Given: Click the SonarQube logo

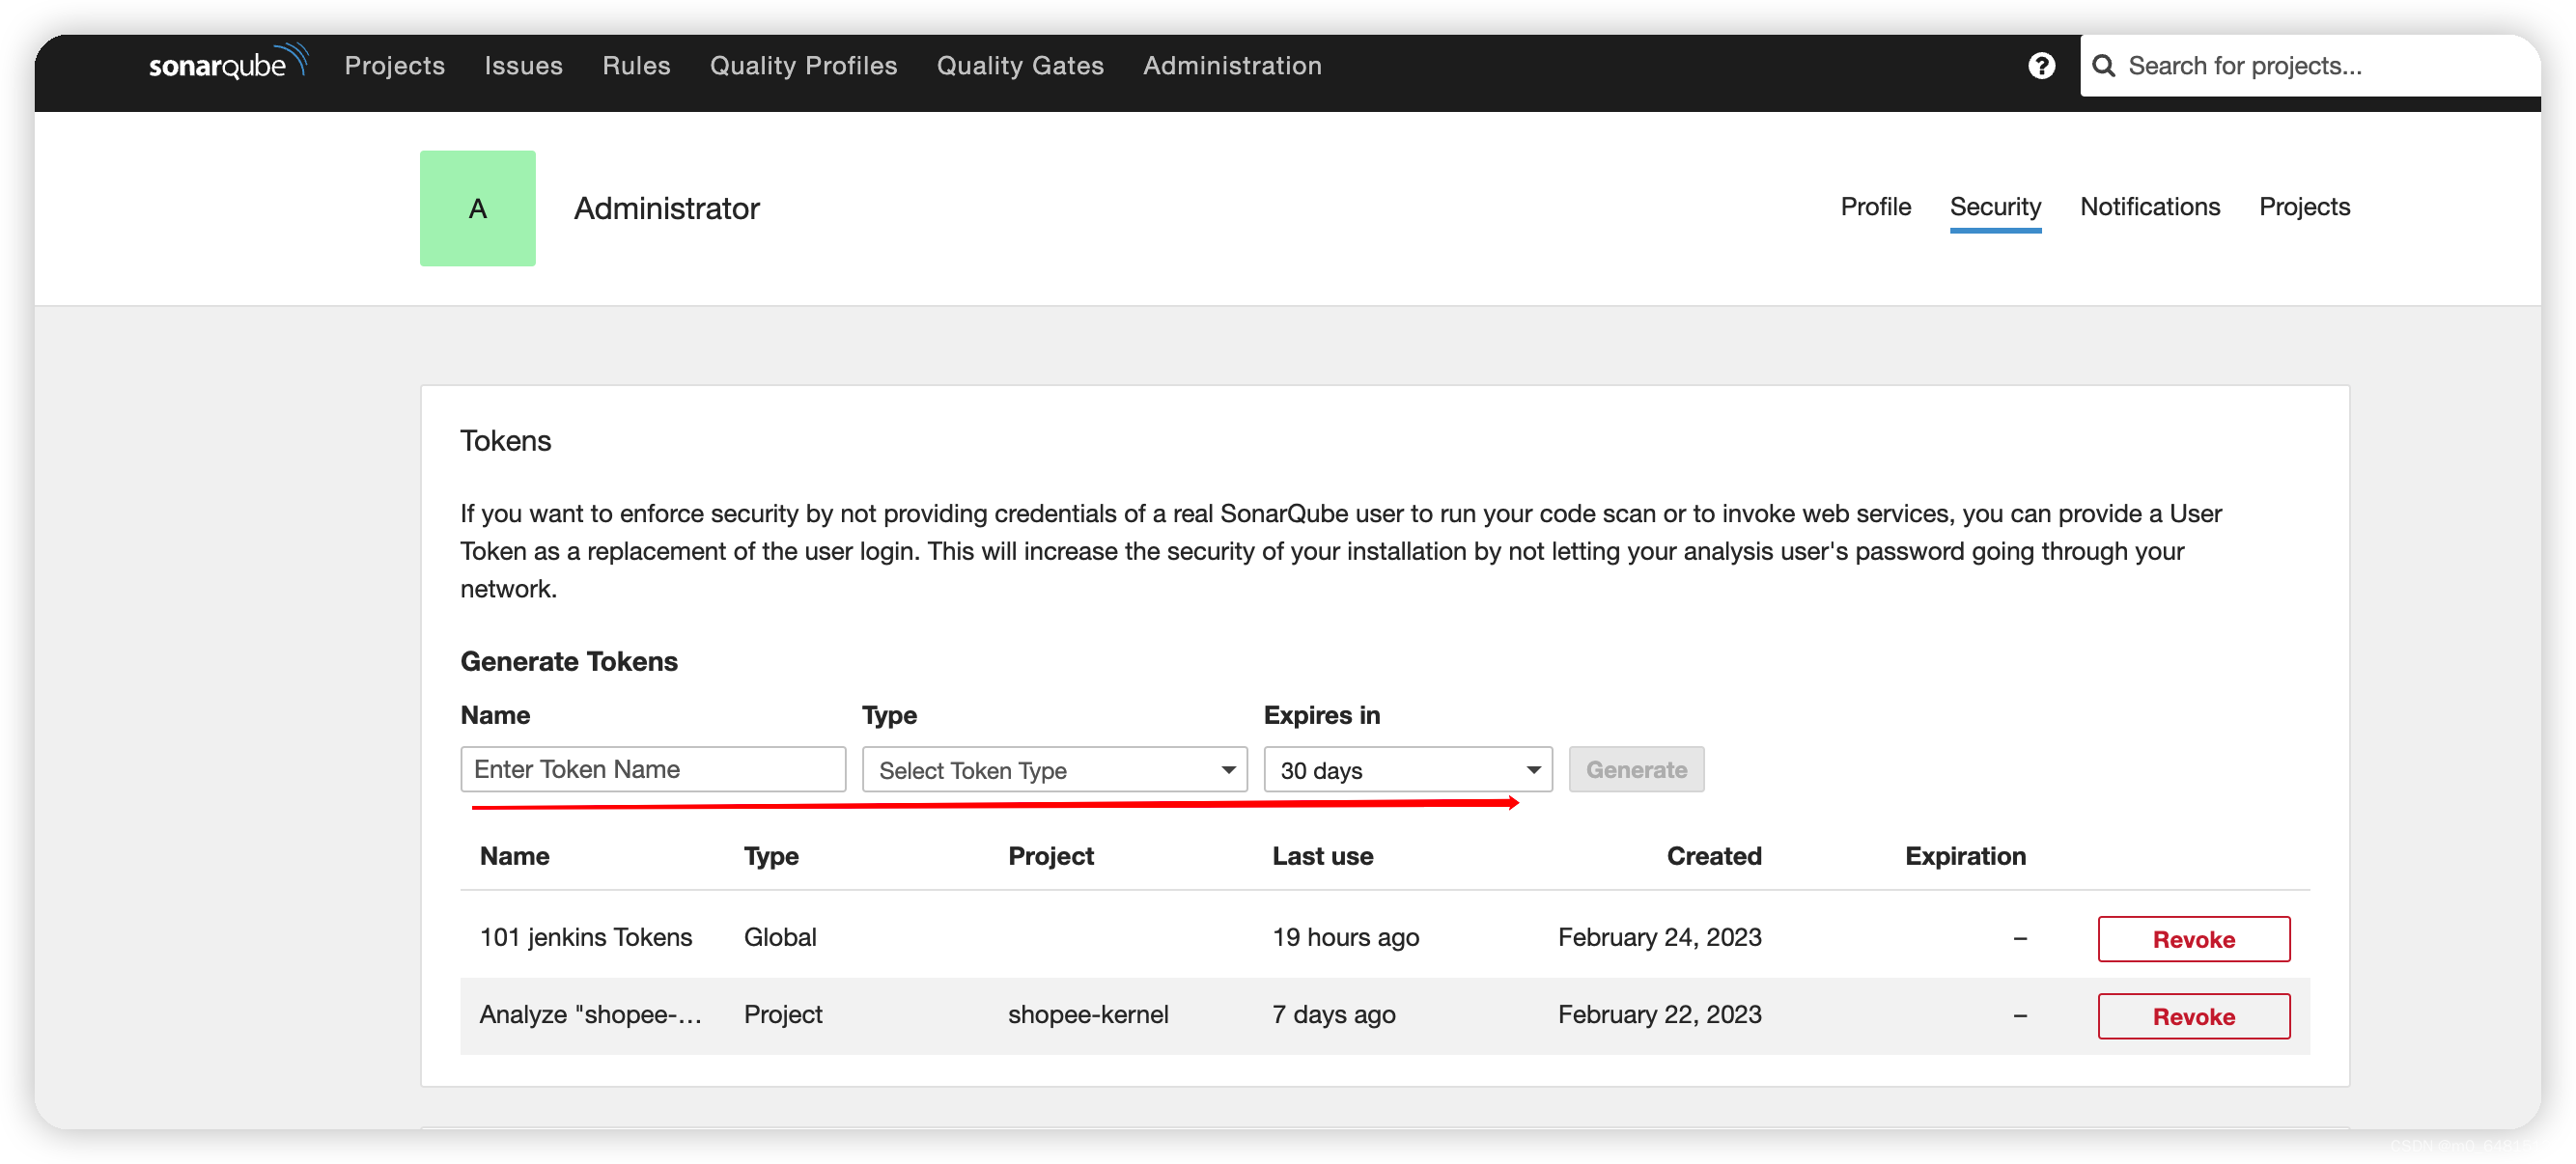Looking at the screenshot, I should click(x=227, y=64).
